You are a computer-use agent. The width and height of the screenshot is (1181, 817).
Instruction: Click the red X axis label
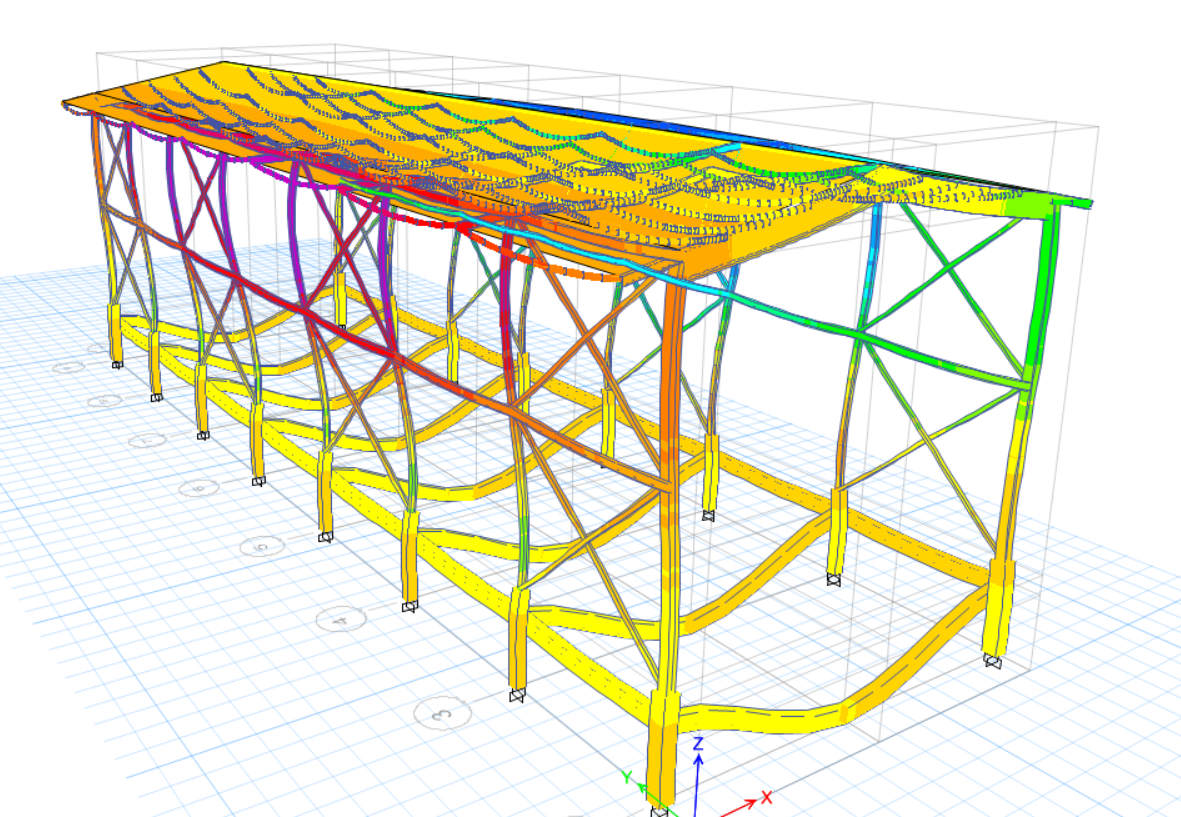click(766, 797)
